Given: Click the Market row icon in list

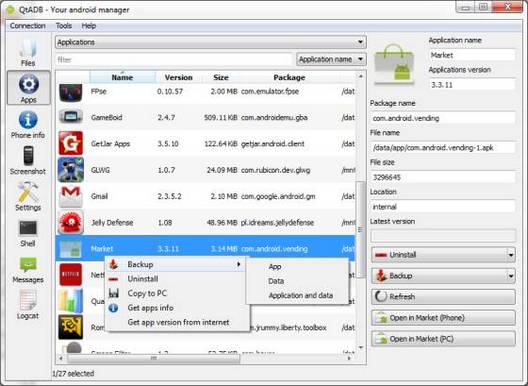Looking at the screenshot, I should pyautogui.click(x=70, y=249).
